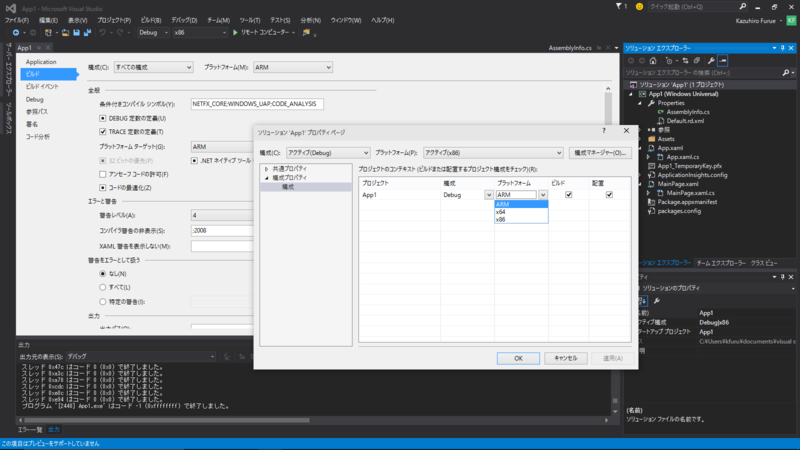Pin the Solution Explorer panel with pushpin icon

[x=783, y=48]
